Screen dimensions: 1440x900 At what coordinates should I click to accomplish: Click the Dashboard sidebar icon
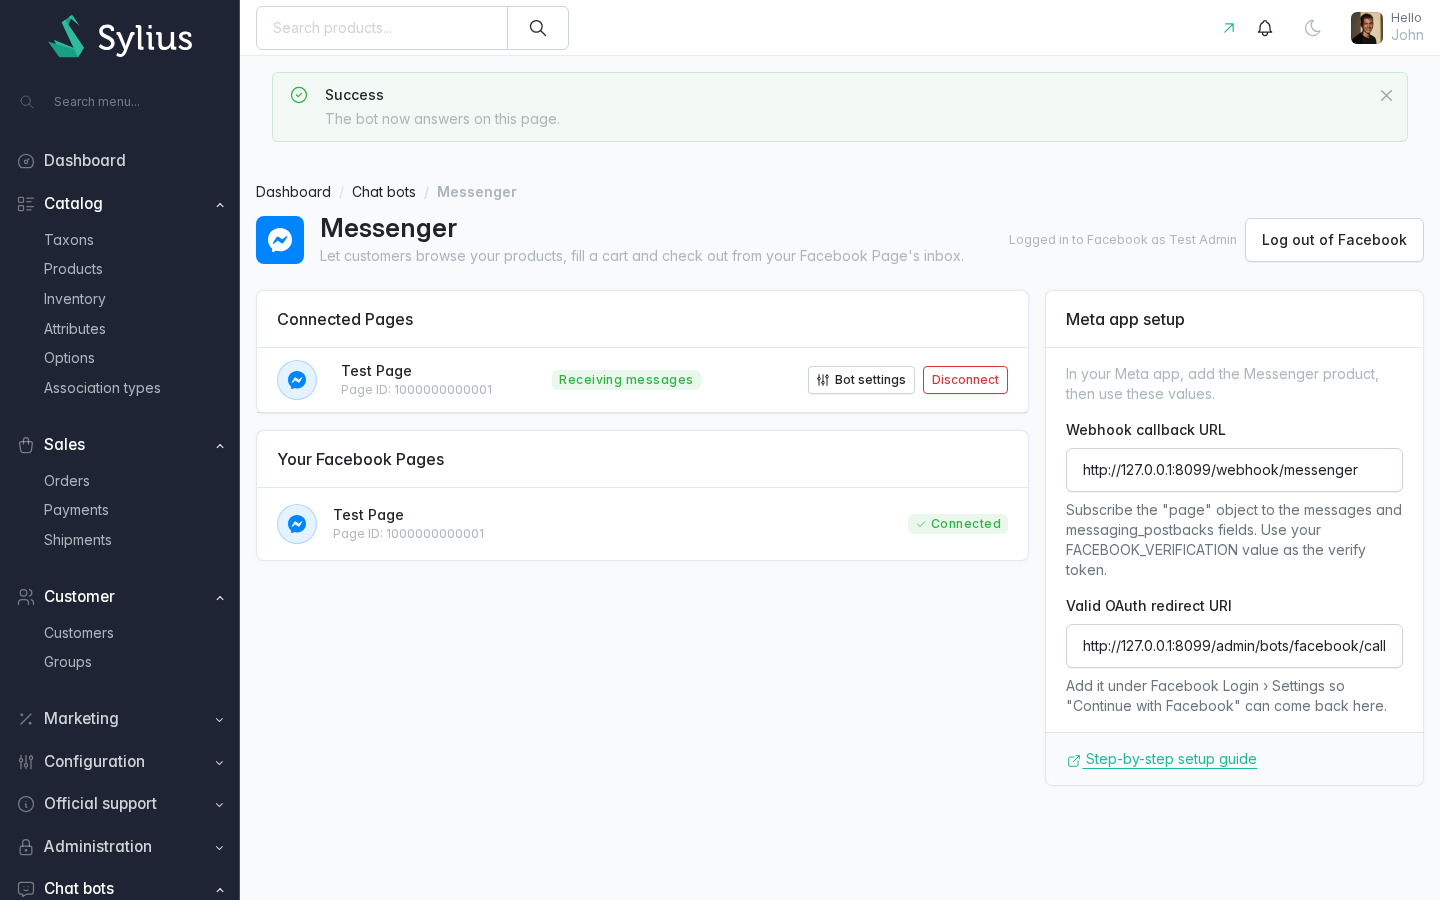26,161
